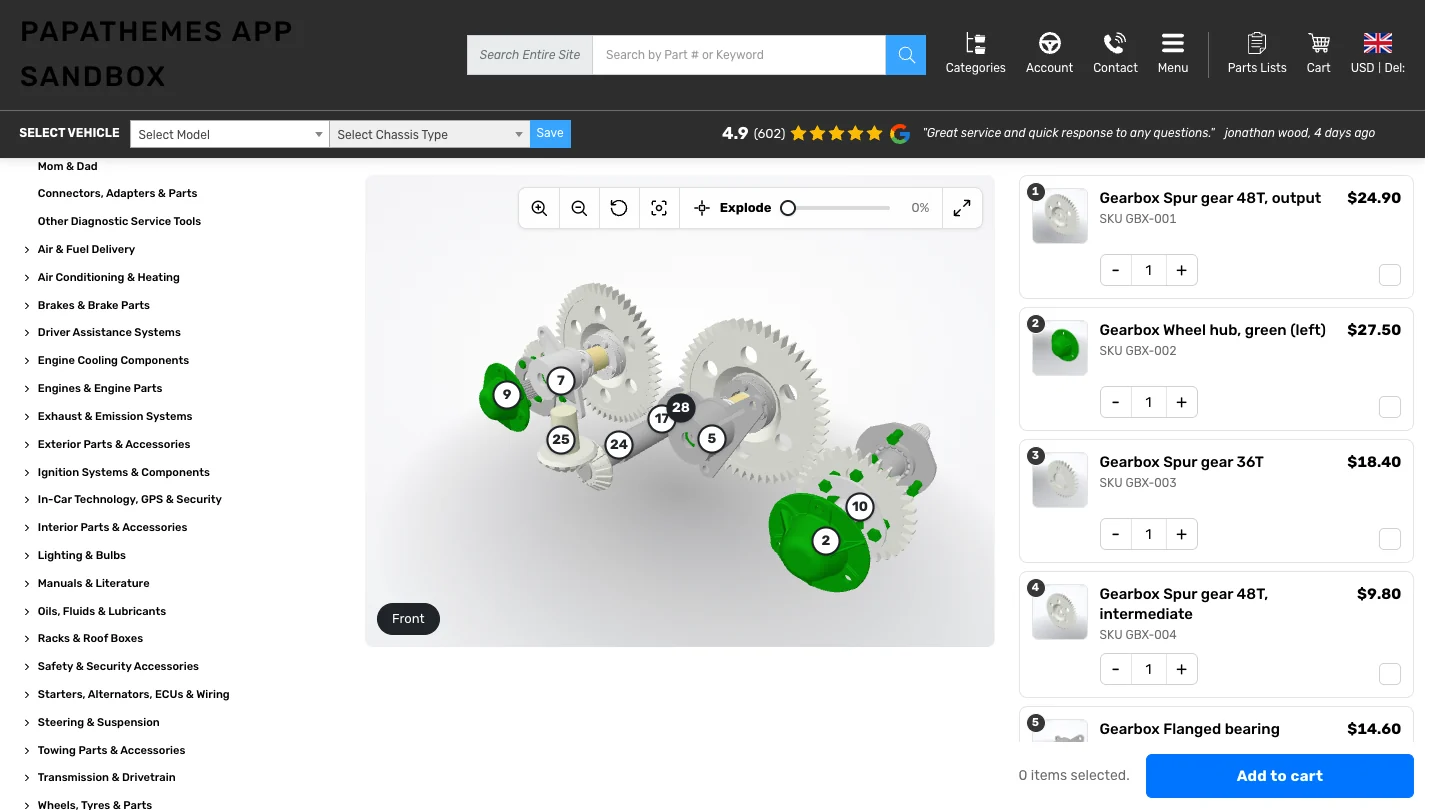Open the hamburger Menu icon
Viewport: 1440px width, 810px height.
tap(1173, 54)
